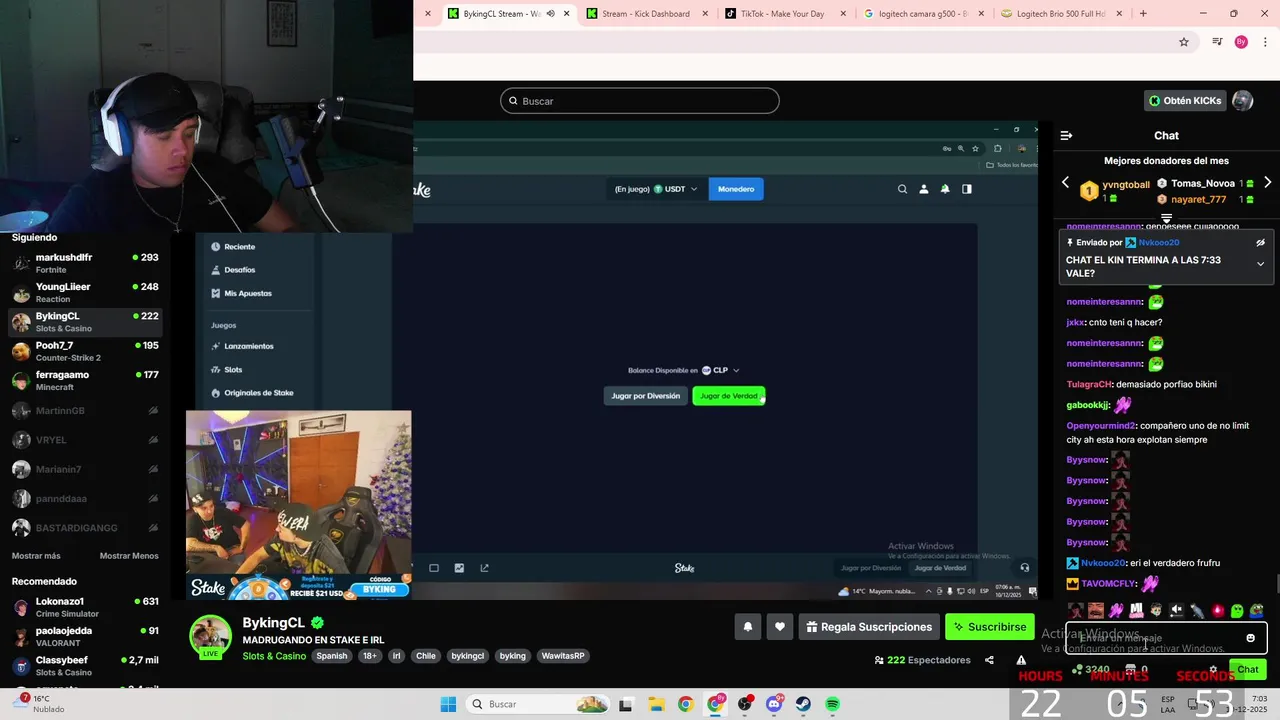Click the WawitasRP stream tag
The image size is (1280, 720).
(x=562, y=656)
